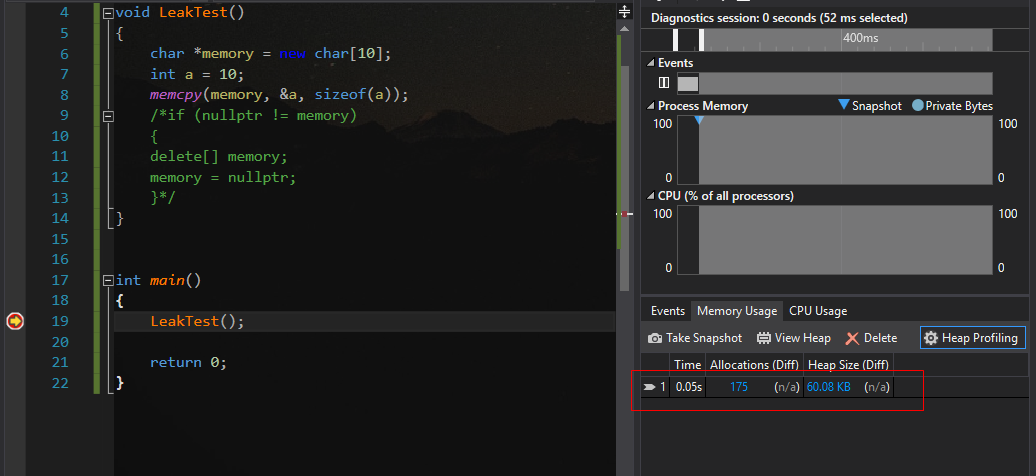Sort by the Time column header
This screenshot has height=476, width=1036.
688,364
